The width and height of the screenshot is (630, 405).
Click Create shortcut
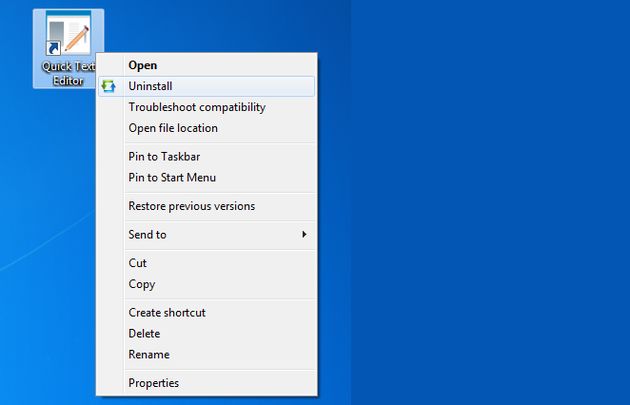206,313
